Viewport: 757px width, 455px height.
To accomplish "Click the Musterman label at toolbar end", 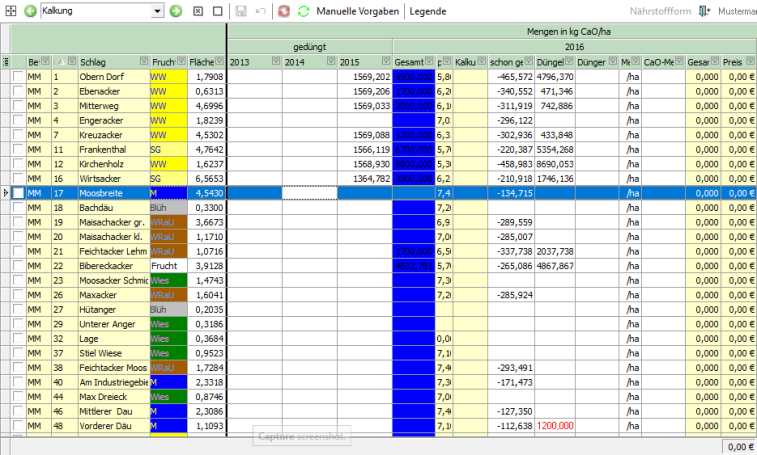I will click(737, 11).
